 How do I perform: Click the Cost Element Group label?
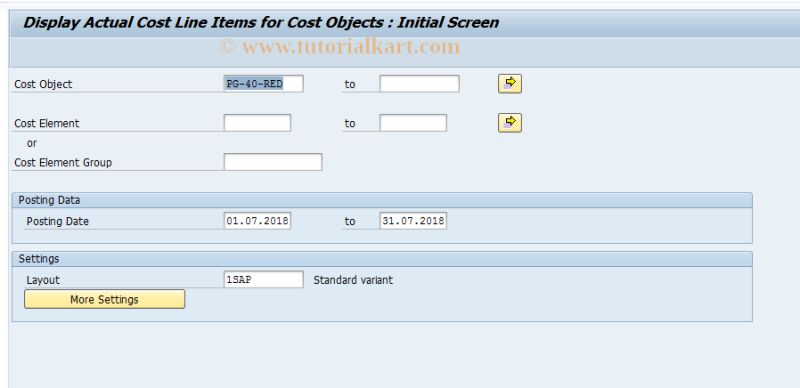point(63,162)
